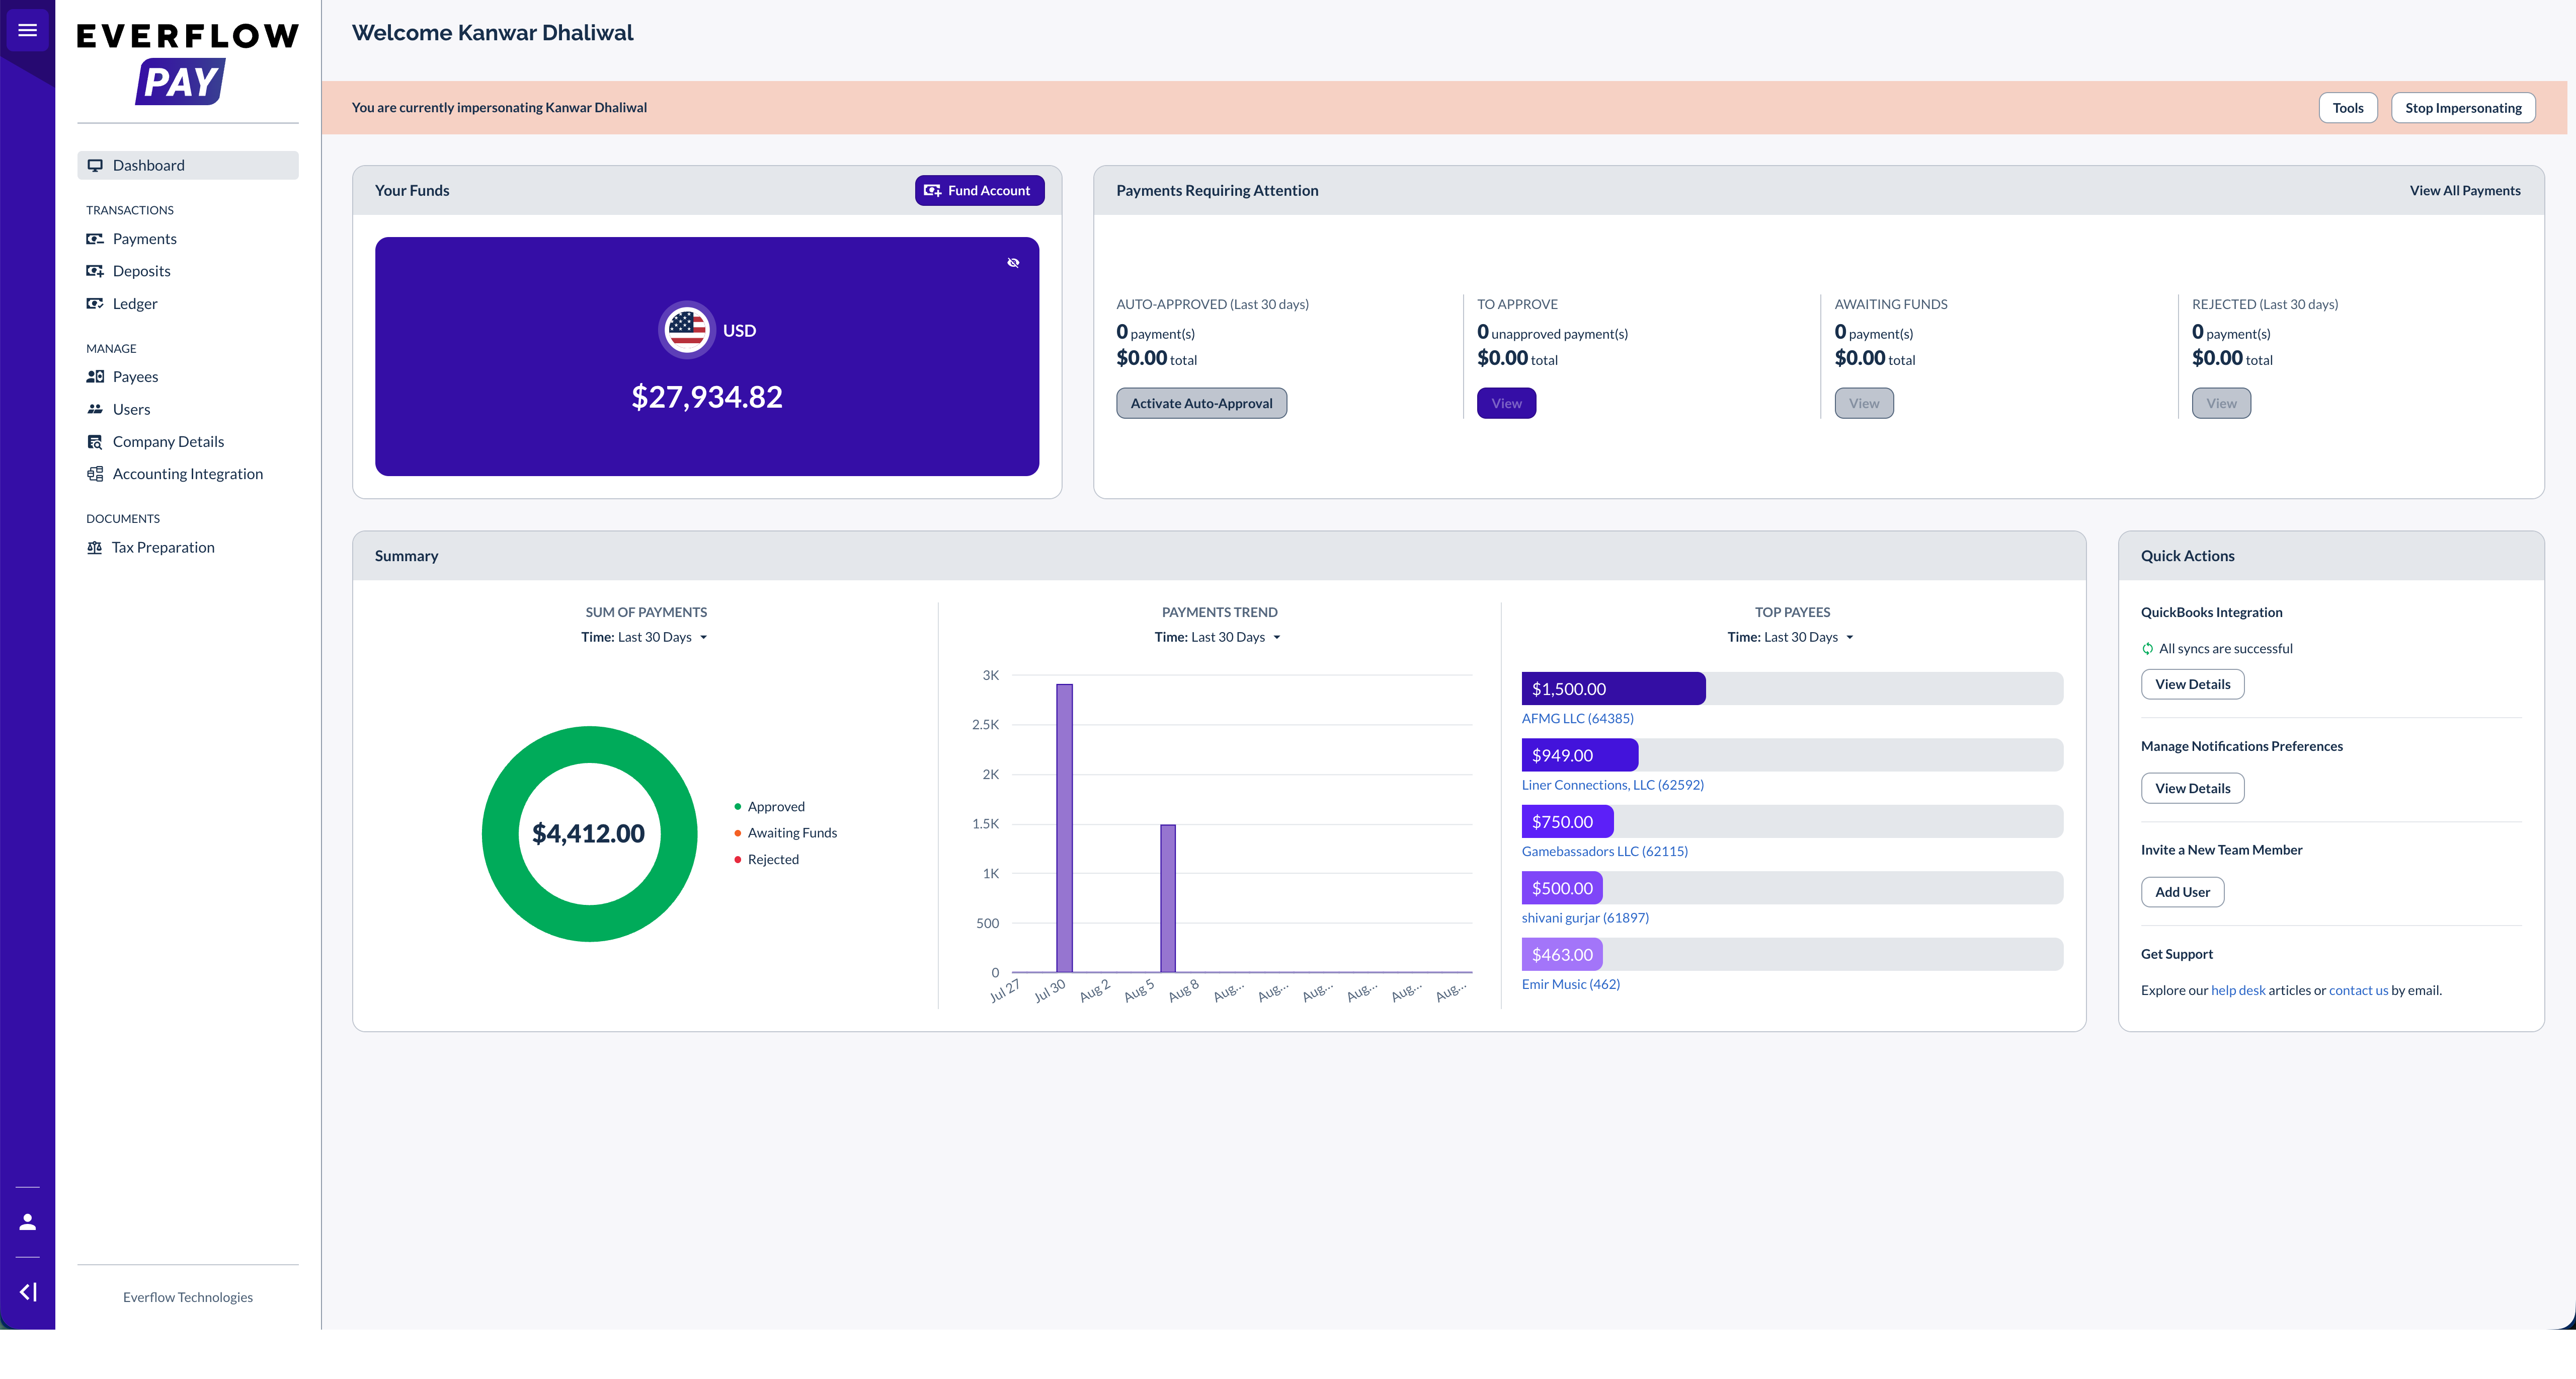The height and width of the screenshot is (1379, 2576).
Task: Click the QuickBooks sync status icon
Action: coord(2147,648)
